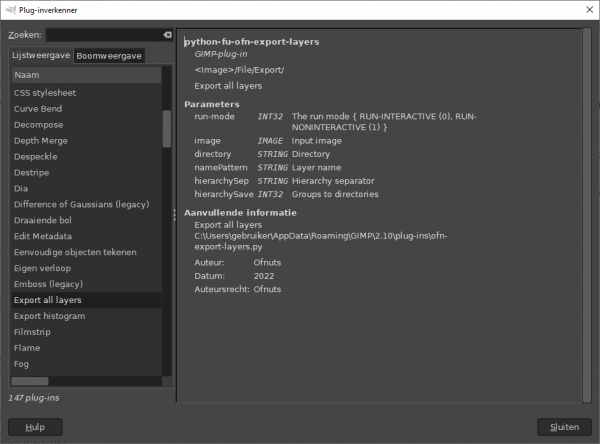Image resolution: width=600 pixels, height=444 pixels.
Task: Select Eenvoudige objecten tekenen
Action: tap(86, 252)
